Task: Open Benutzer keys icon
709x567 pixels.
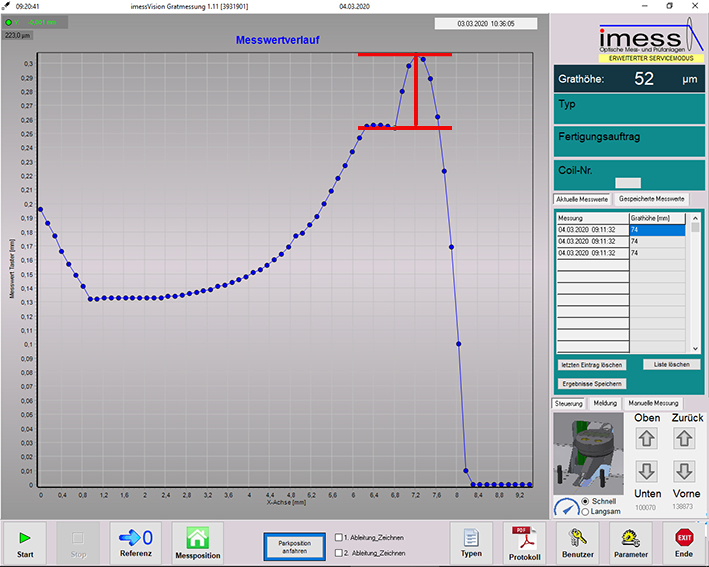Action: tap(577, 538)
